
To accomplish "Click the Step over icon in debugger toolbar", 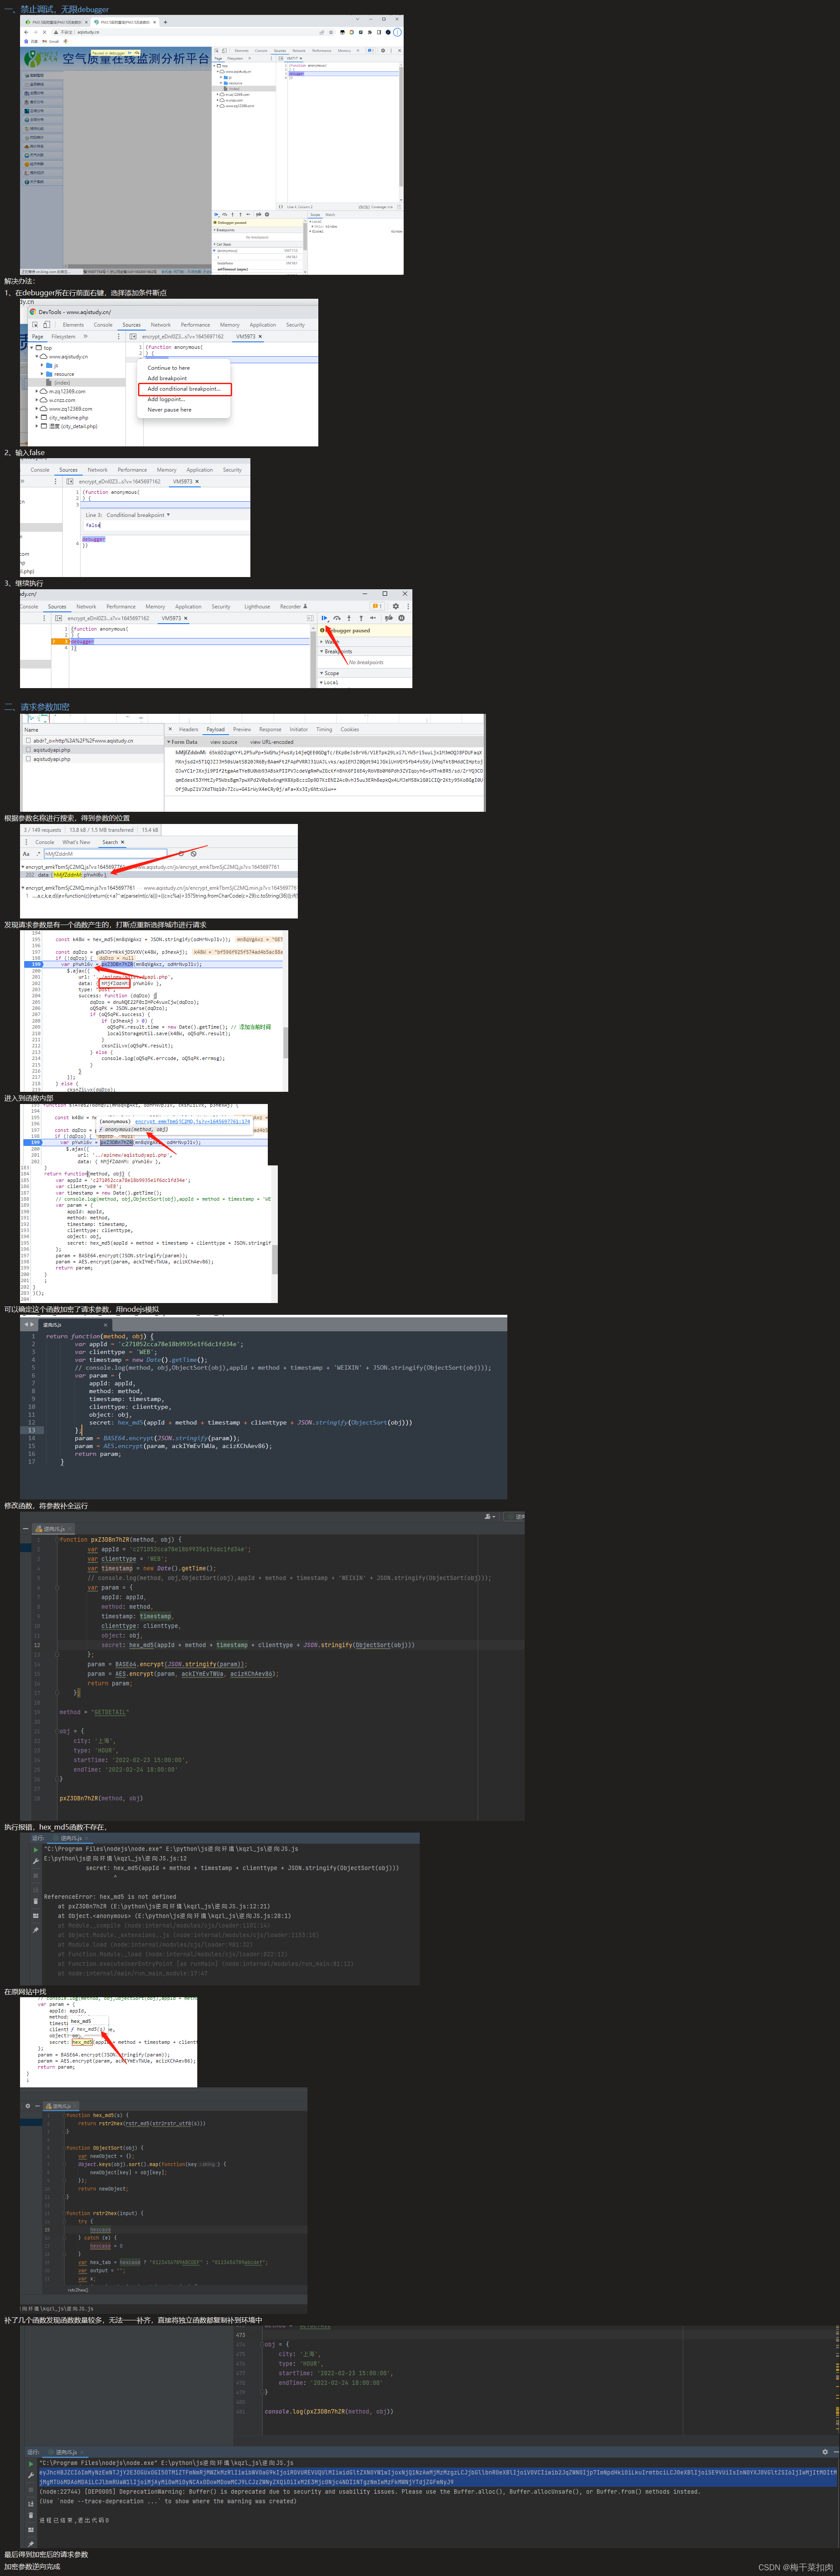I will click(x=337, y=618).
